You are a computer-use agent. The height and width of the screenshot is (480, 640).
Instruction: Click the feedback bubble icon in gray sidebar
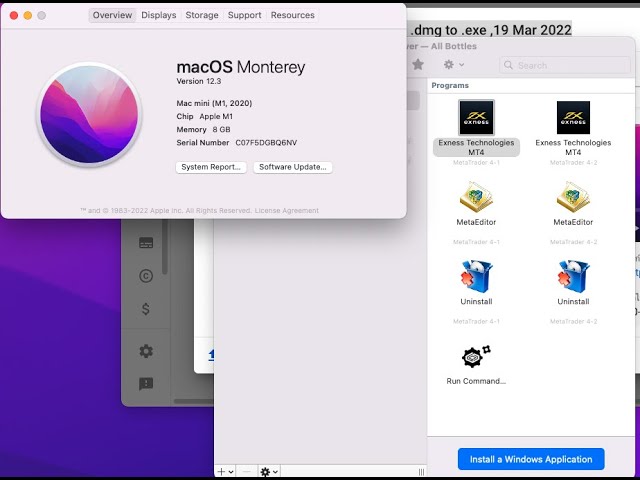coord(146,384)
